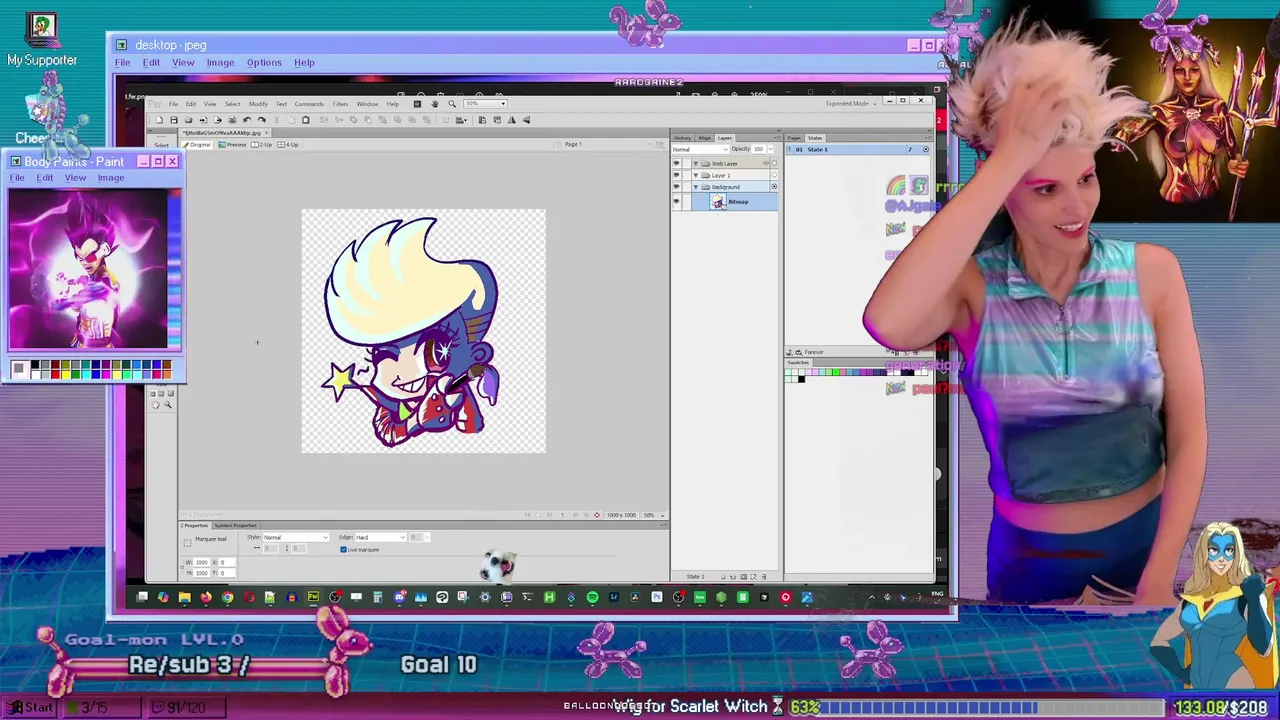1280x720 pixels.
Task: Open the File menu in desktop - jpeg window
Action: [x=122, y=62]
